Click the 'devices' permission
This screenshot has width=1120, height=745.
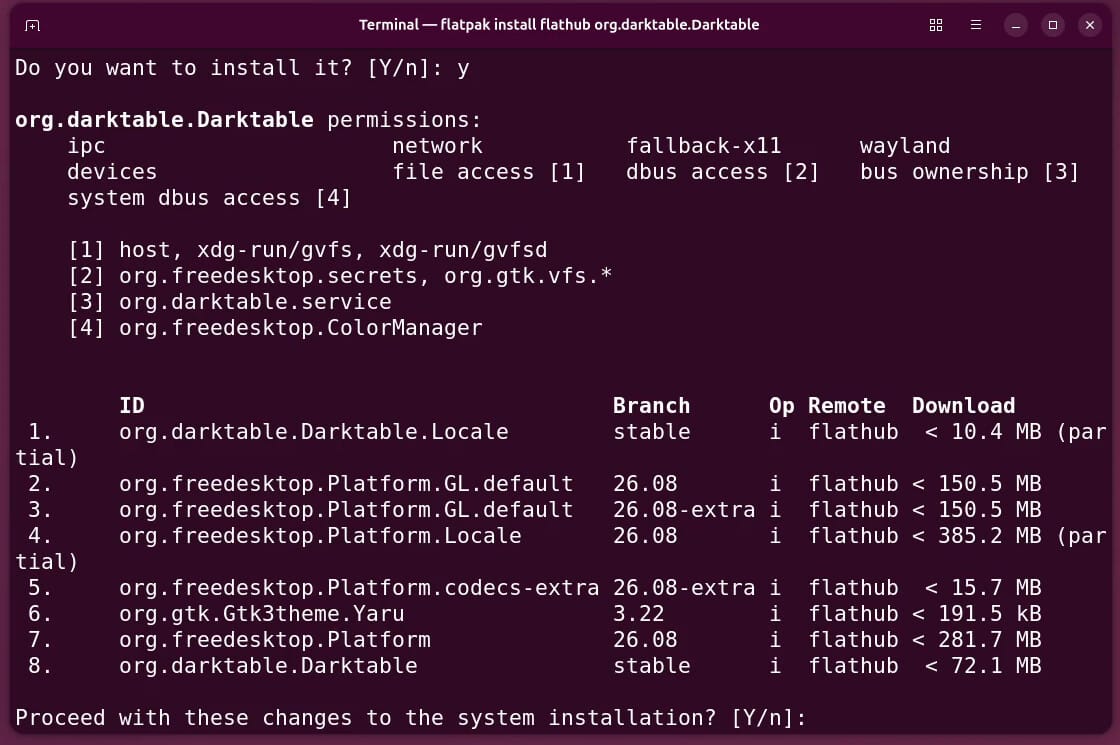click(112, 171)
